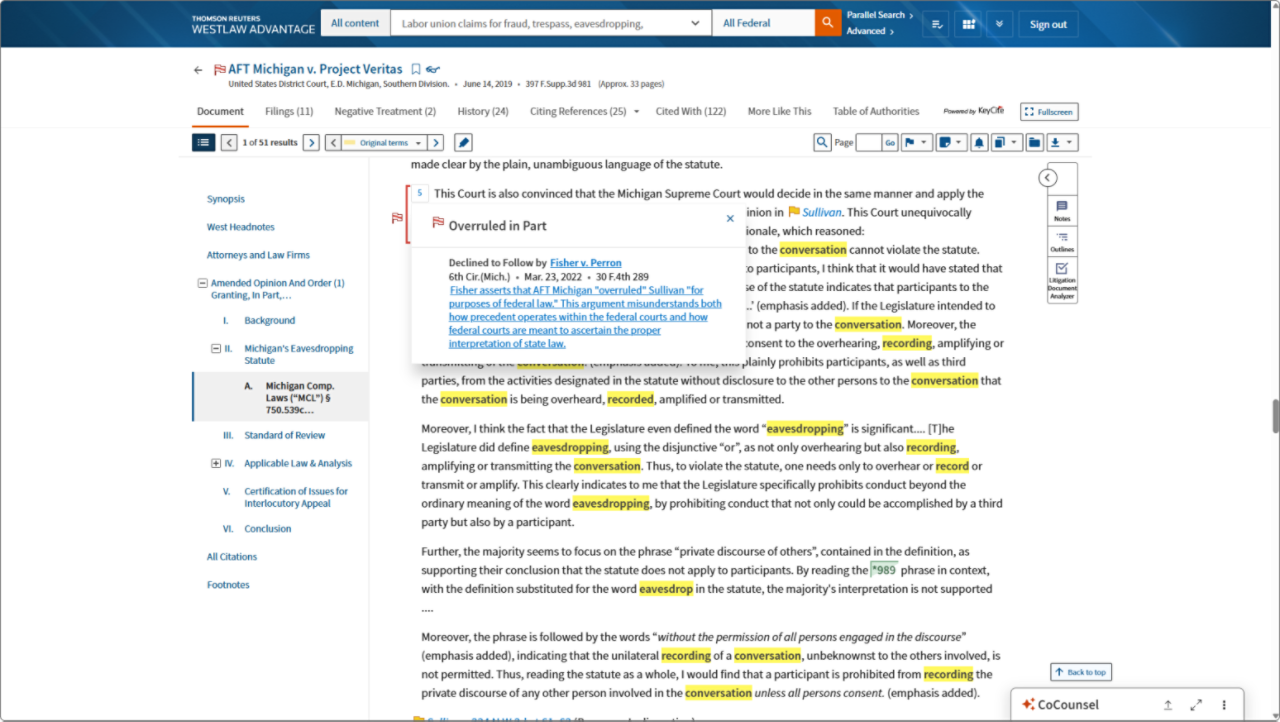Viewport: 1280px width, 722px height.
Task: Open the Citing References (25) tab
Action: (x=578, y=111)
